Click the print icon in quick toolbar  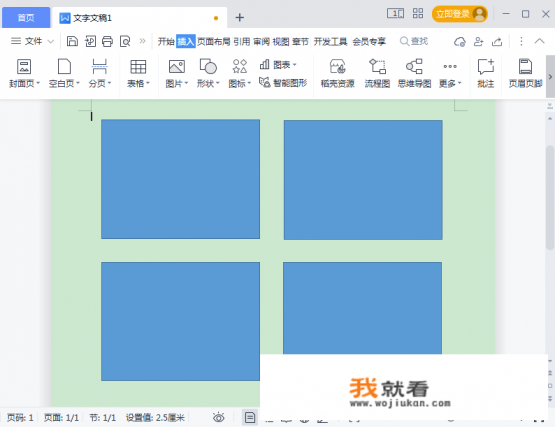click(107, 41)
